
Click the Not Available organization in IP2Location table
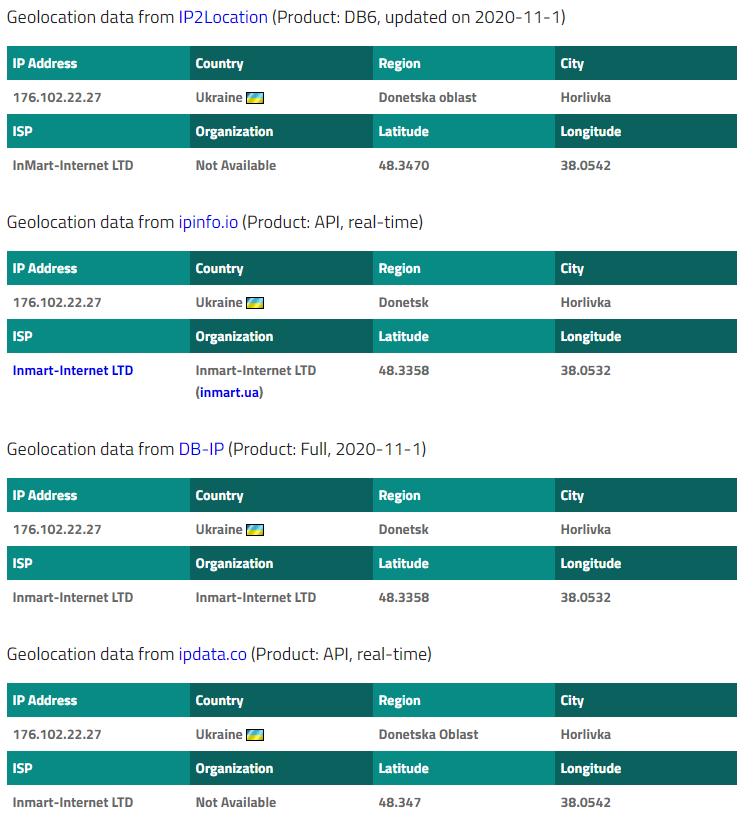[236, 166]
